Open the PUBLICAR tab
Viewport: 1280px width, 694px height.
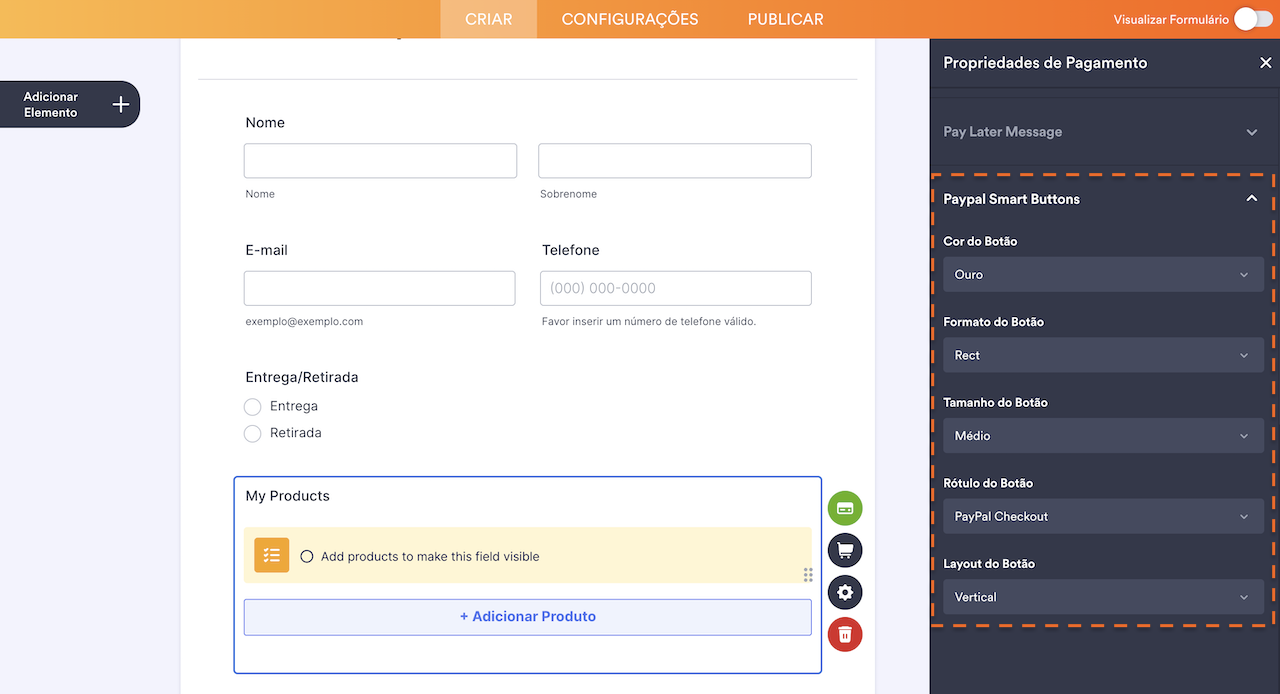click(x=784, y=18)
